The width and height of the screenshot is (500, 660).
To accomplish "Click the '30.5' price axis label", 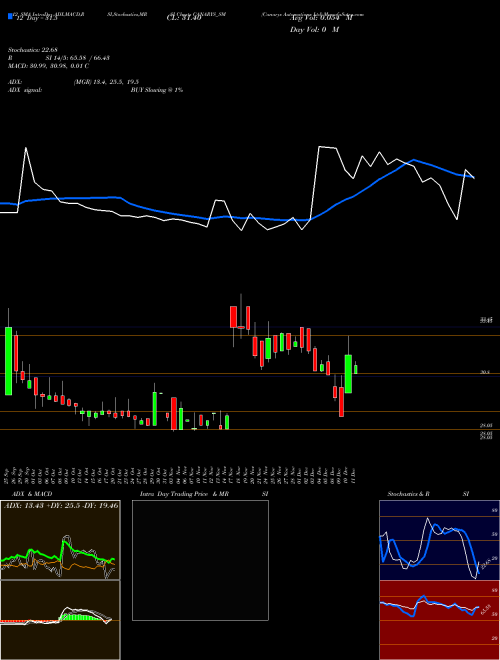I will 485,373.
